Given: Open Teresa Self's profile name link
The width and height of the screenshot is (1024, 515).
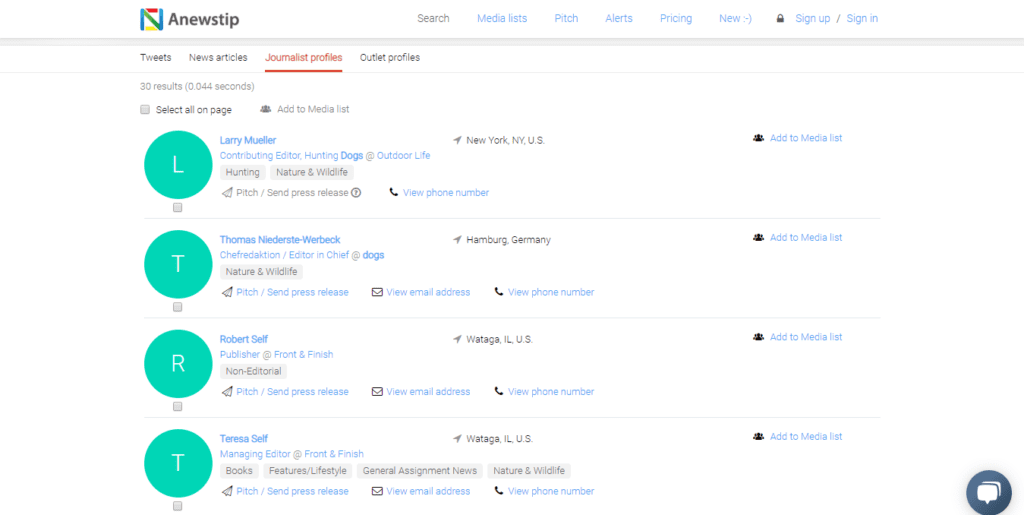Looking at the screenshot, I should (244, 439).
